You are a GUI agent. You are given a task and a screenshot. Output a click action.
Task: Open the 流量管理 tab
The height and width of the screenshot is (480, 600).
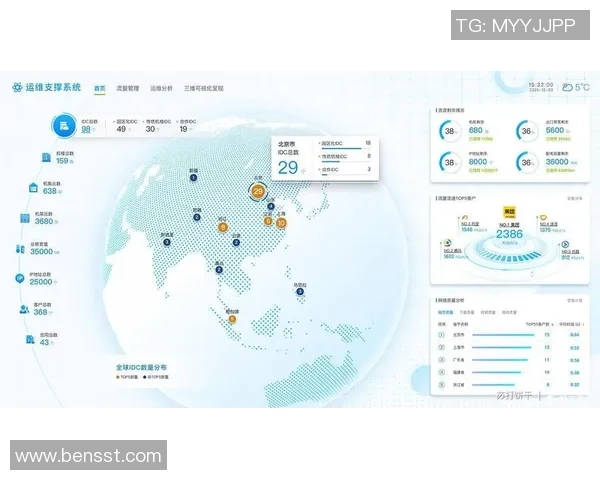pyautogui.click(x=127, y=89)
